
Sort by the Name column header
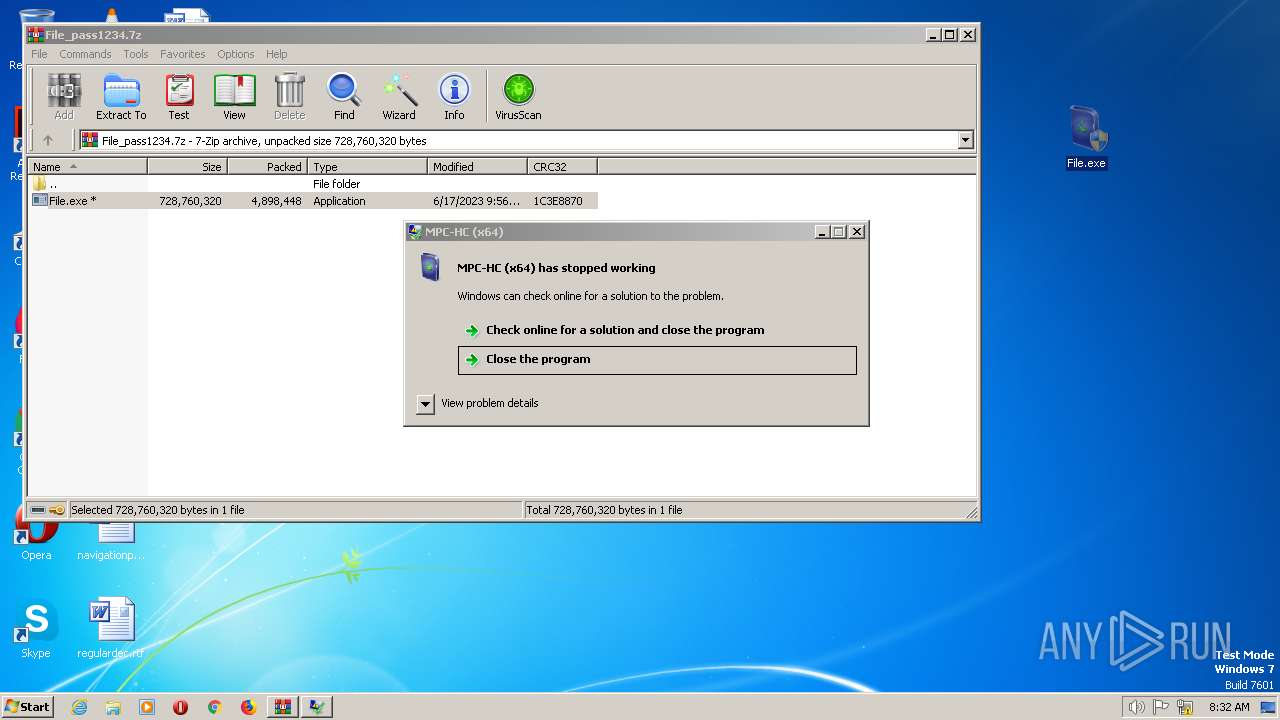[88, 167]
